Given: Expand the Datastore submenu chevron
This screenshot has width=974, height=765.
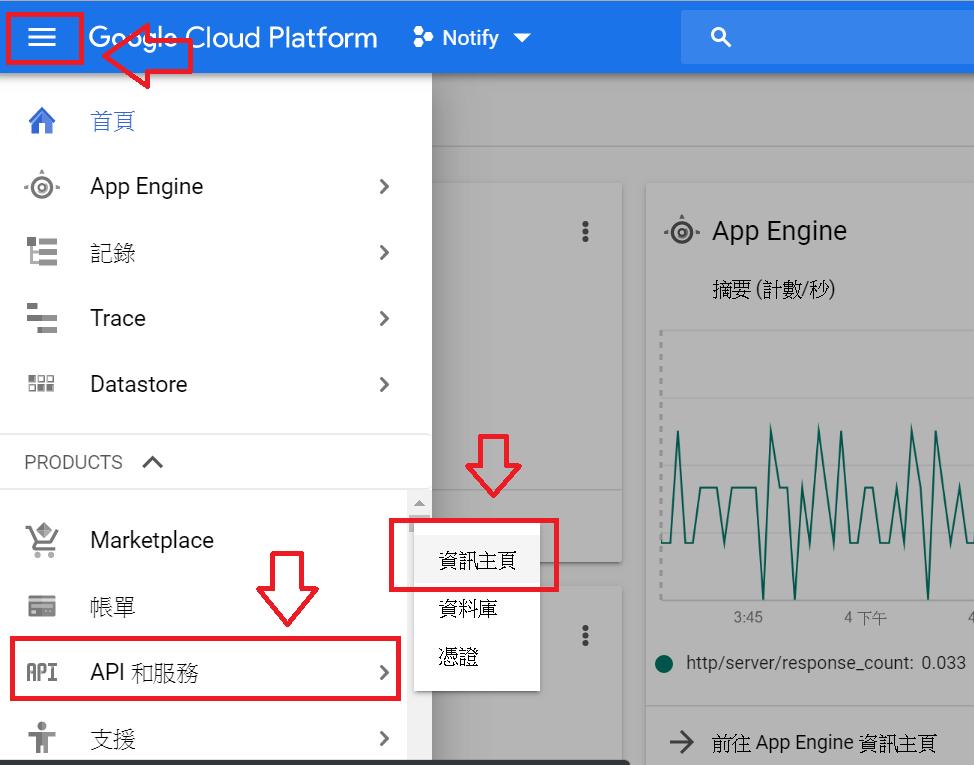Looking at the screenshot, I should [x=385, y=384].
